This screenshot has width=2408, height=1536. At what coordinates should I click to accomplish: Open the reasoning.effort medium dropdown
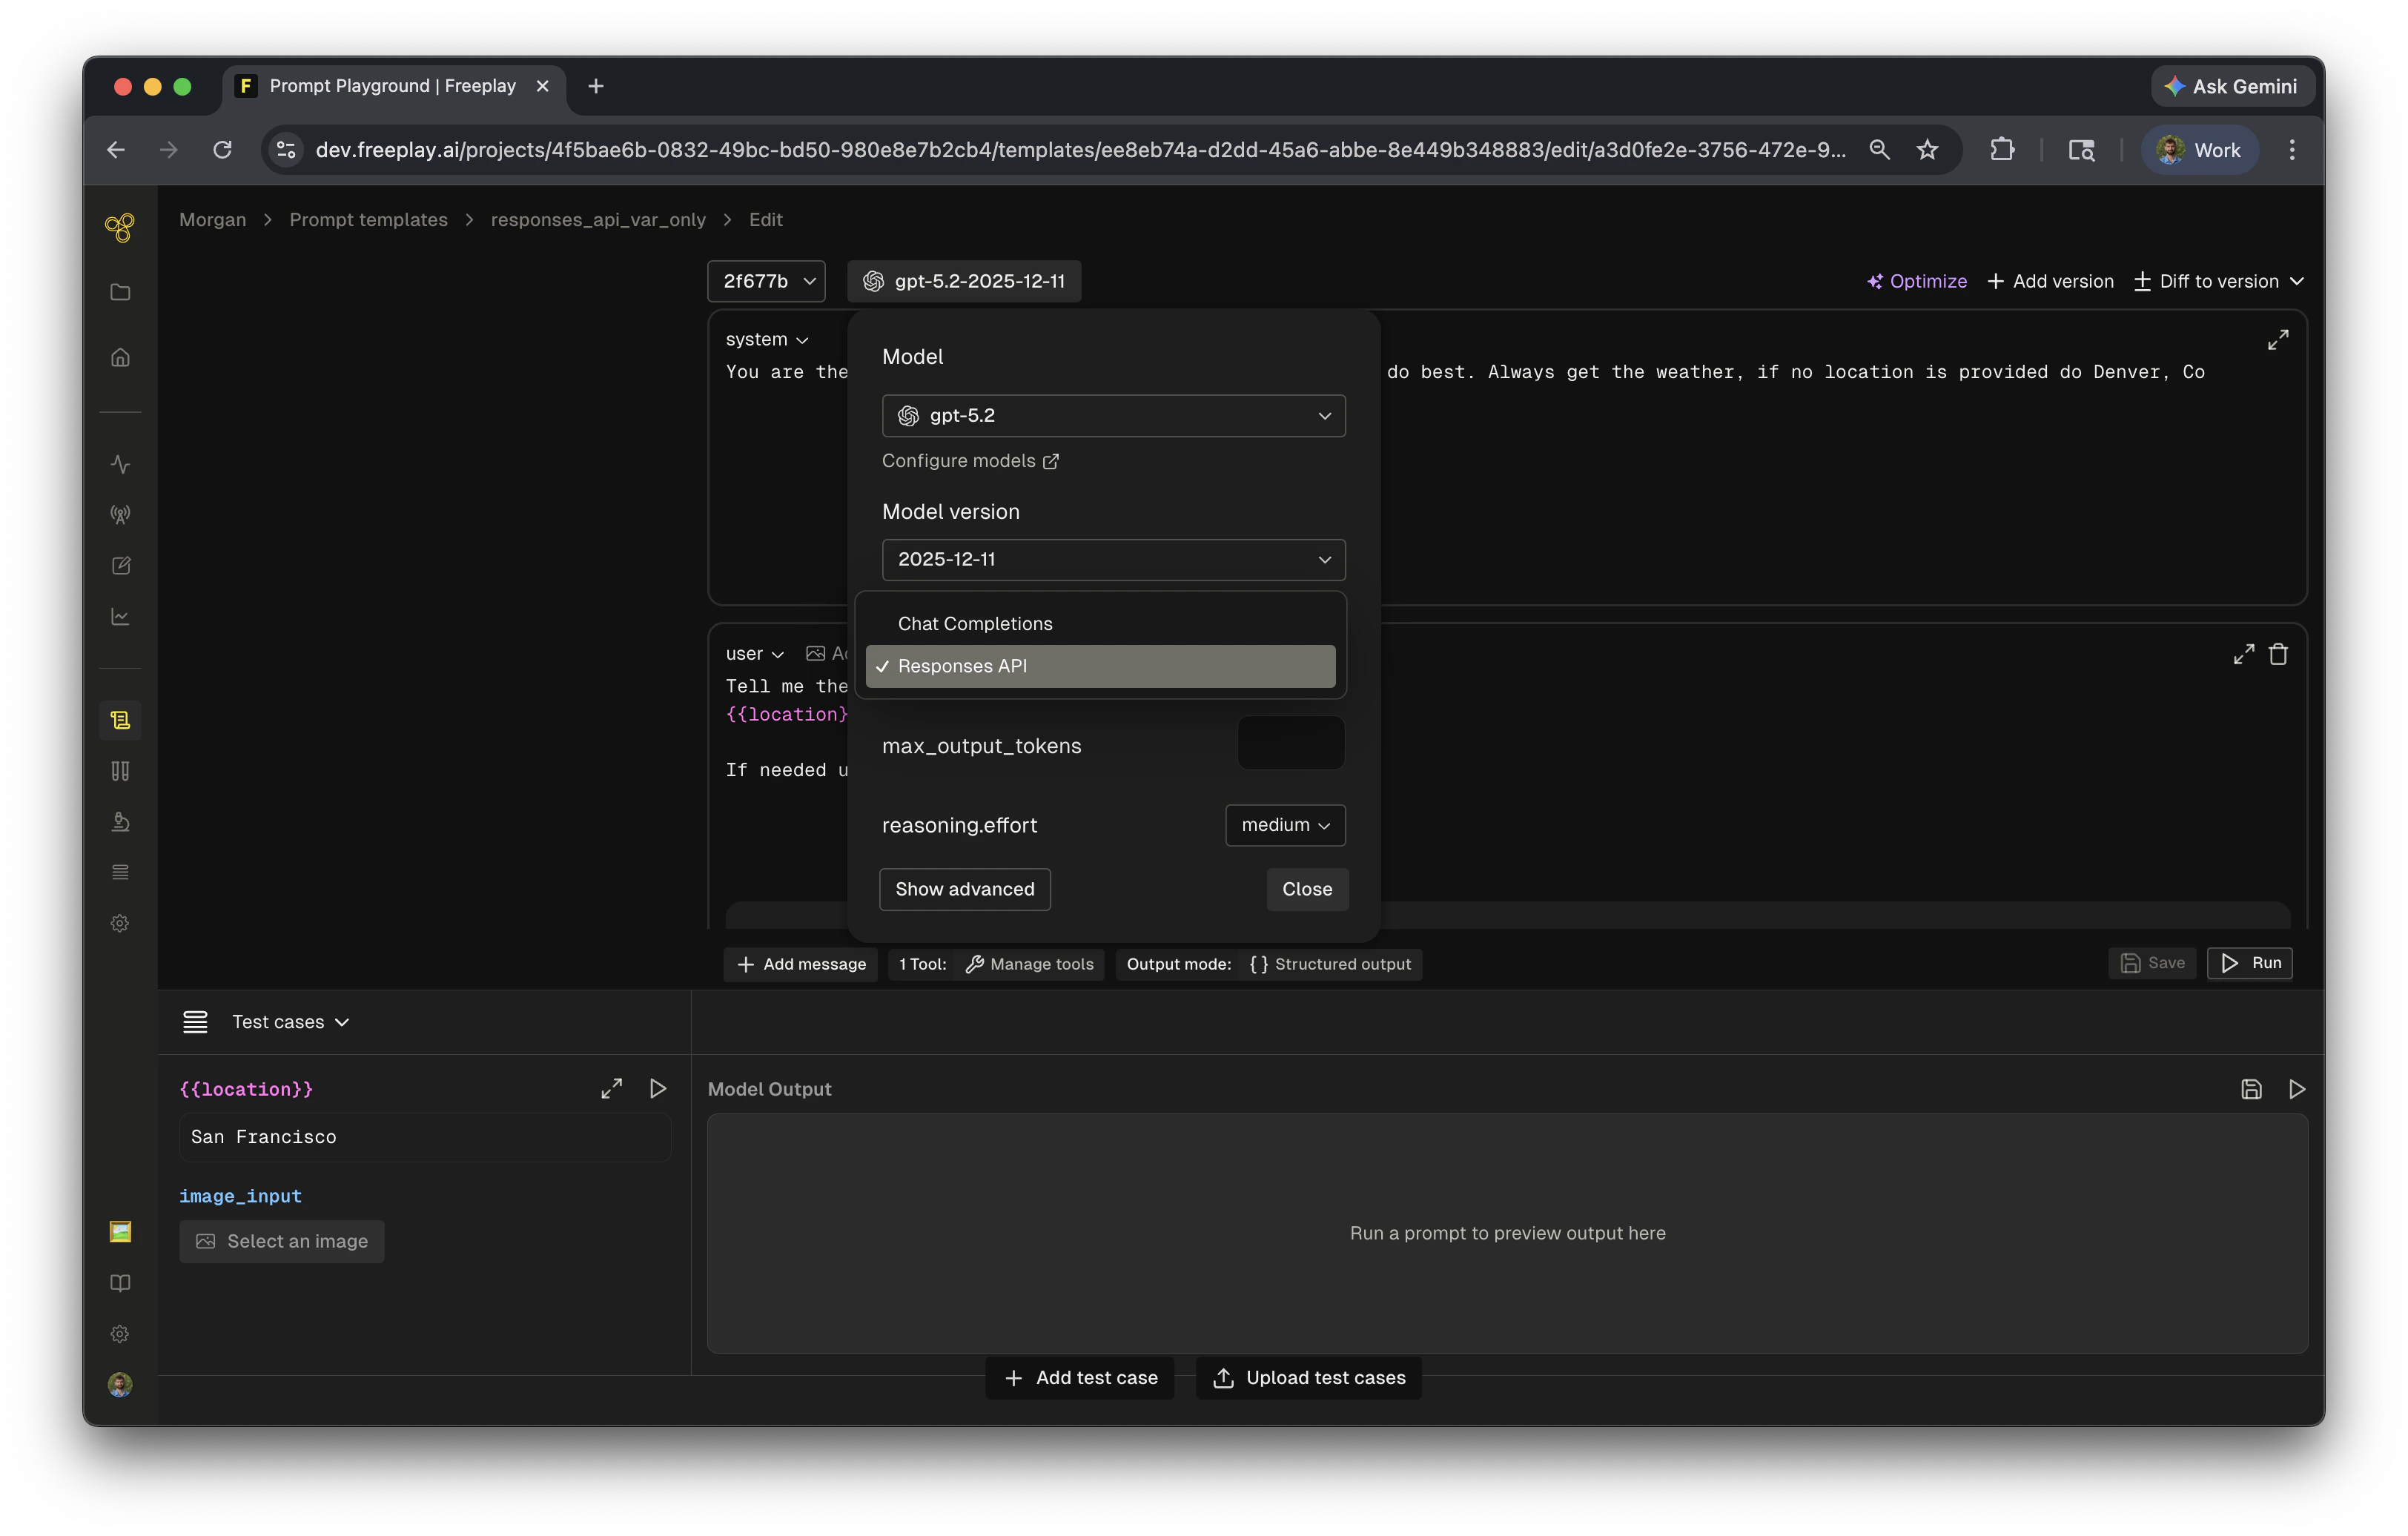[x=1285, y=825]
